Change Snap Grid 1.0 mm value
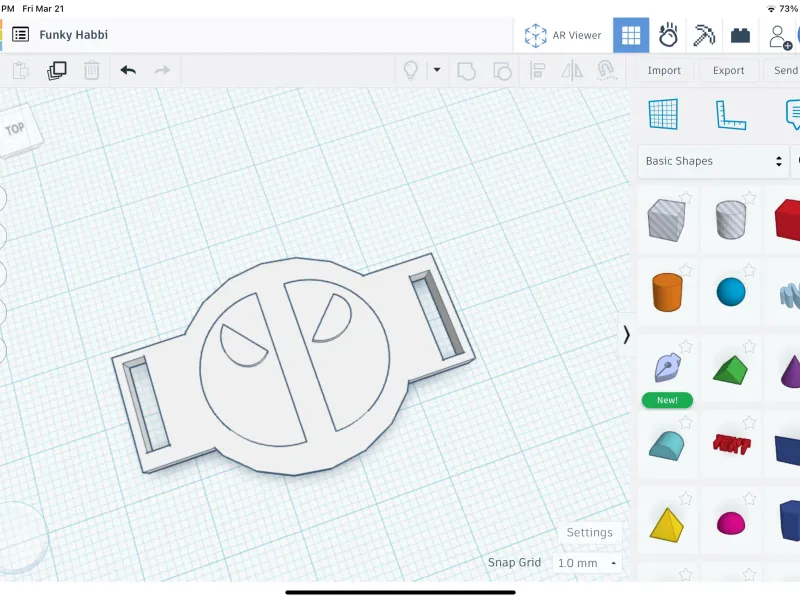The image size is (800, 600). [587, 563]
